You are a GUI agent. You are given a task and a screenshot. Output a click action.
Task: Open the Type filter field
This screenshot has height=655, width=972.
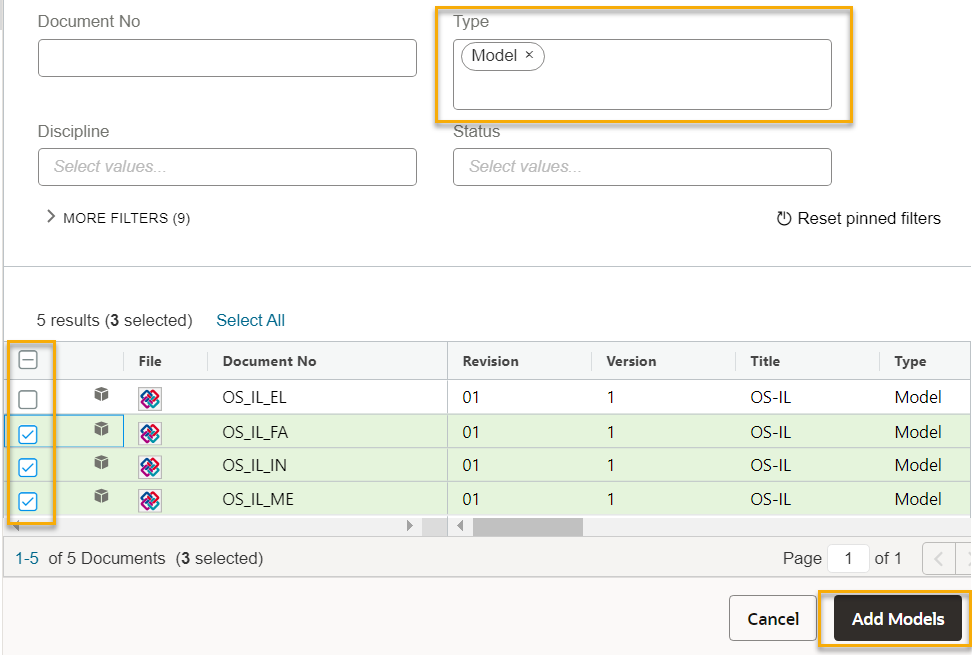tap(642, 74)
